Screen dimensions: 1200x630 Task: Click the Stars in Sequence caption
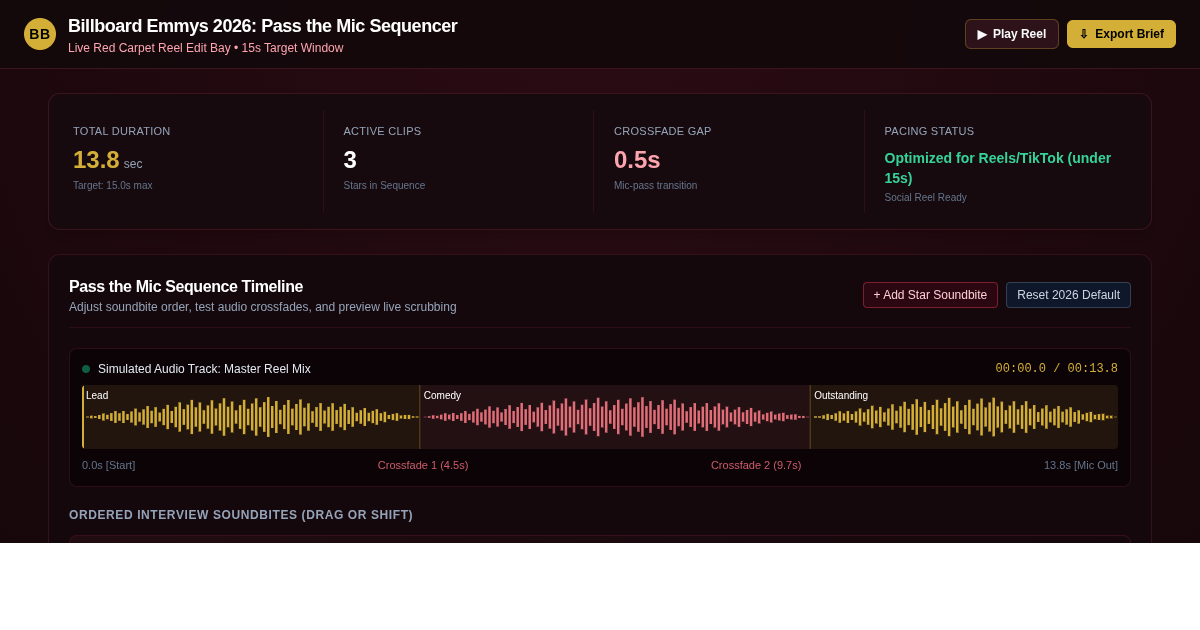[384, 186]
